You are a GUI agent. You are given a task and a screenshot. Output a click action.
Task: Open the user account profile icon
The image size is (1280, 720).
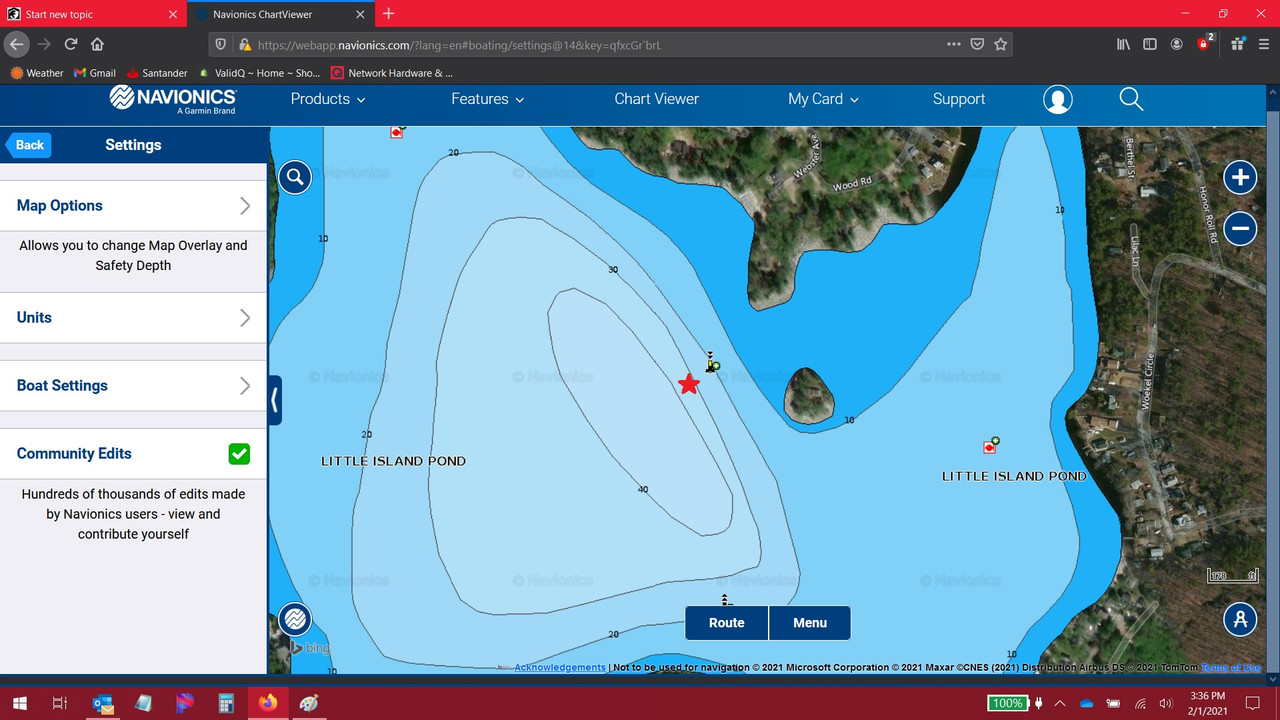coord(1057,99)
